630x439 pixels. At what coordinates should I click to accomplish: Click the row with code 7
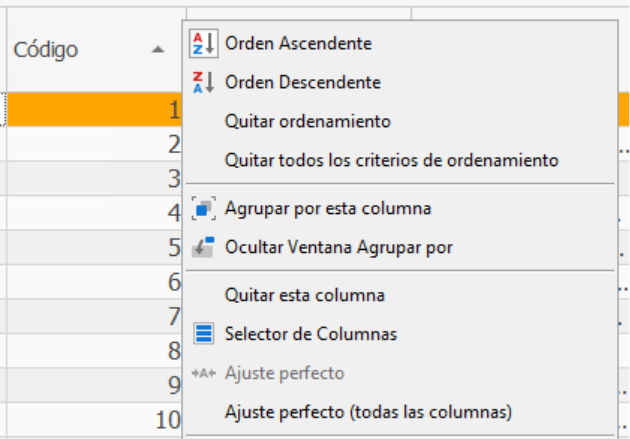pyautogui.click(x=90, y=317)
